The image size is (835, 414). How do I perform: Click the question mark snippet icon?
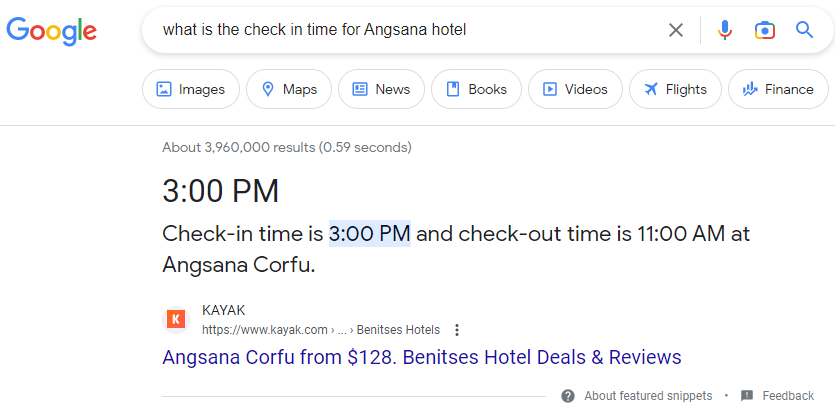pyautogui.click(x=568, y=396)
